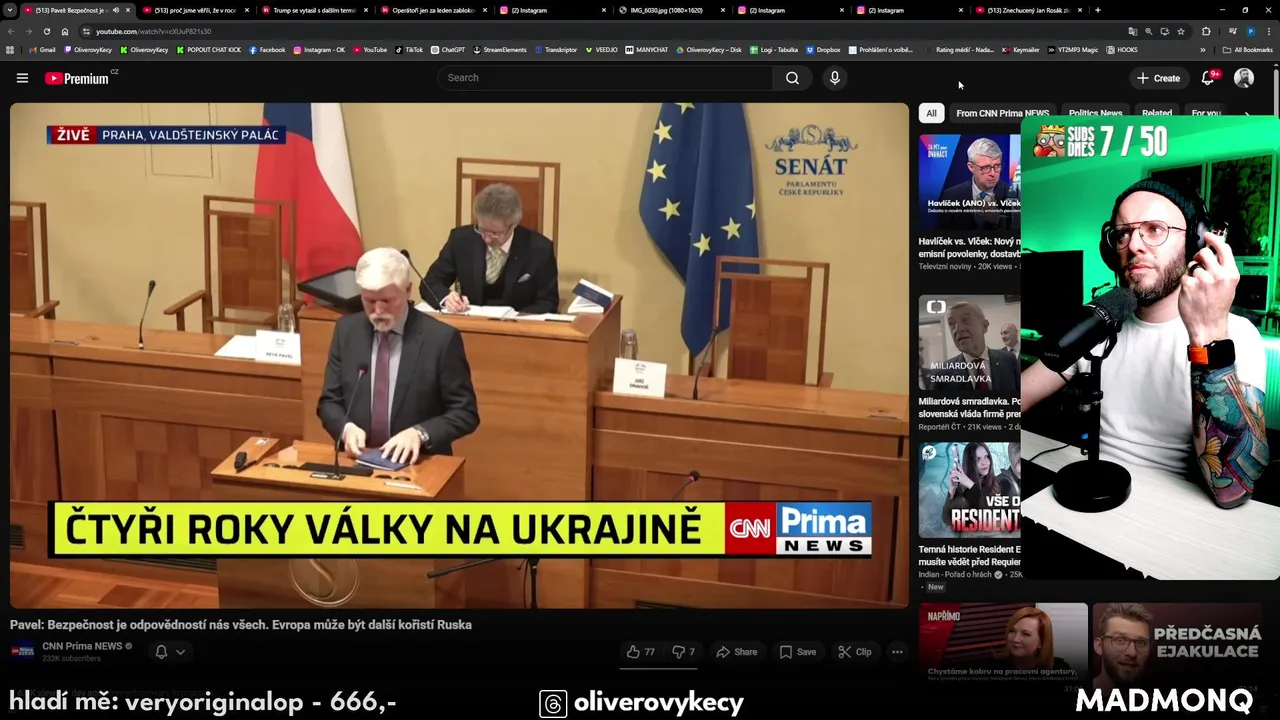Reload the page in Chrome
The width and height of the screenshot is (1280, 720).
(46, 31)
